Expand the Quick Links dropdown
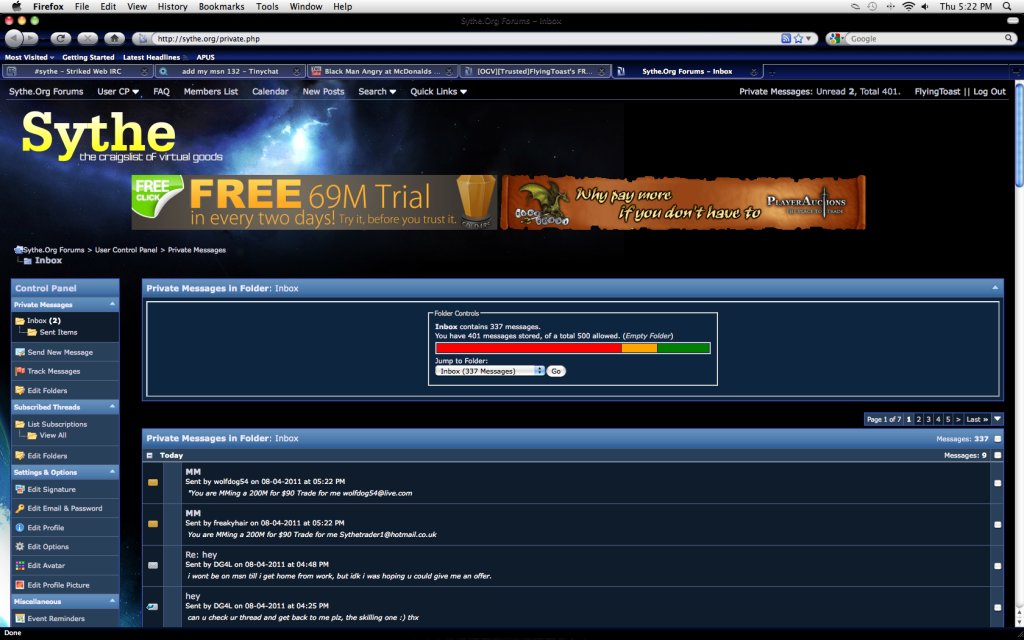Viewport: 1024px width, 640px height. tap(438, 91)
